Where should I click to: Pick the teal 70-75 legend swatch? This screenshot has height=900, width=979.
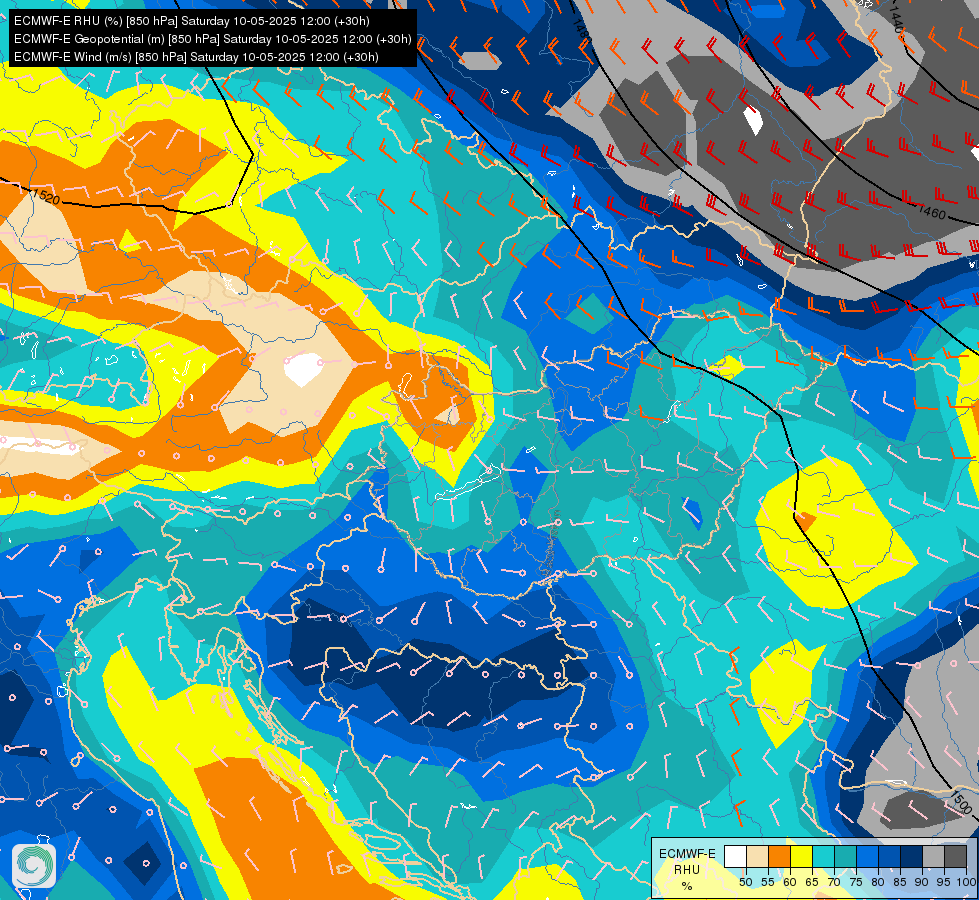[845, 856]
